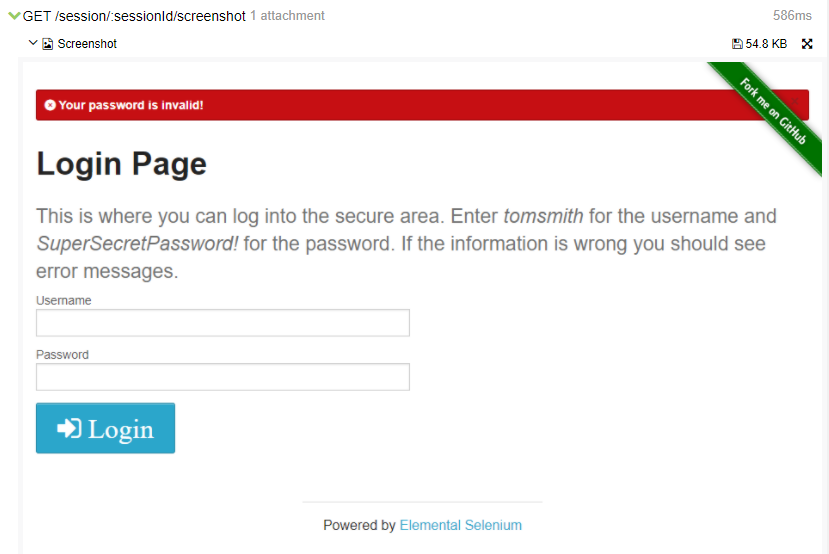
Task: Focus the Password input field
Action: tap(222, 377)
